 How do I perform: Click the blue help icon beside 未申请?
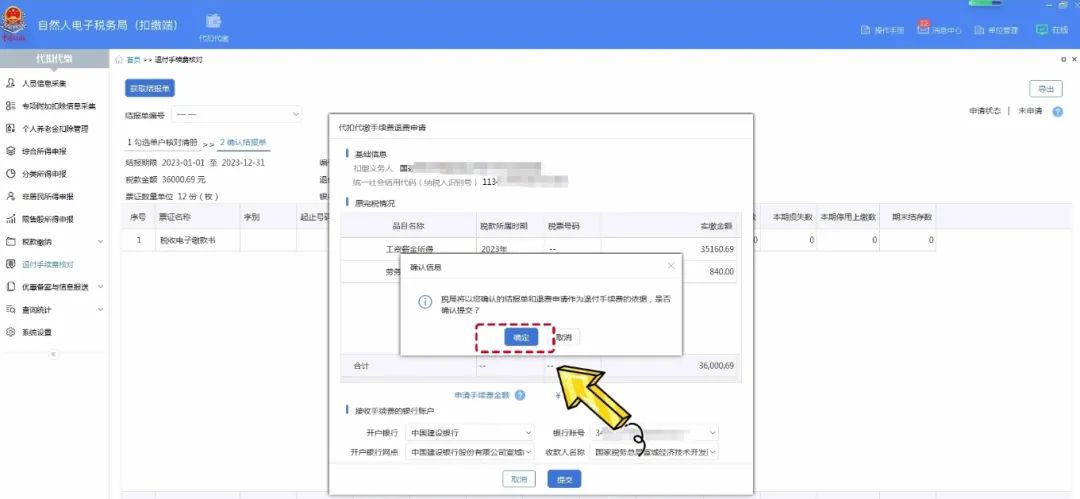point(1057,111)
